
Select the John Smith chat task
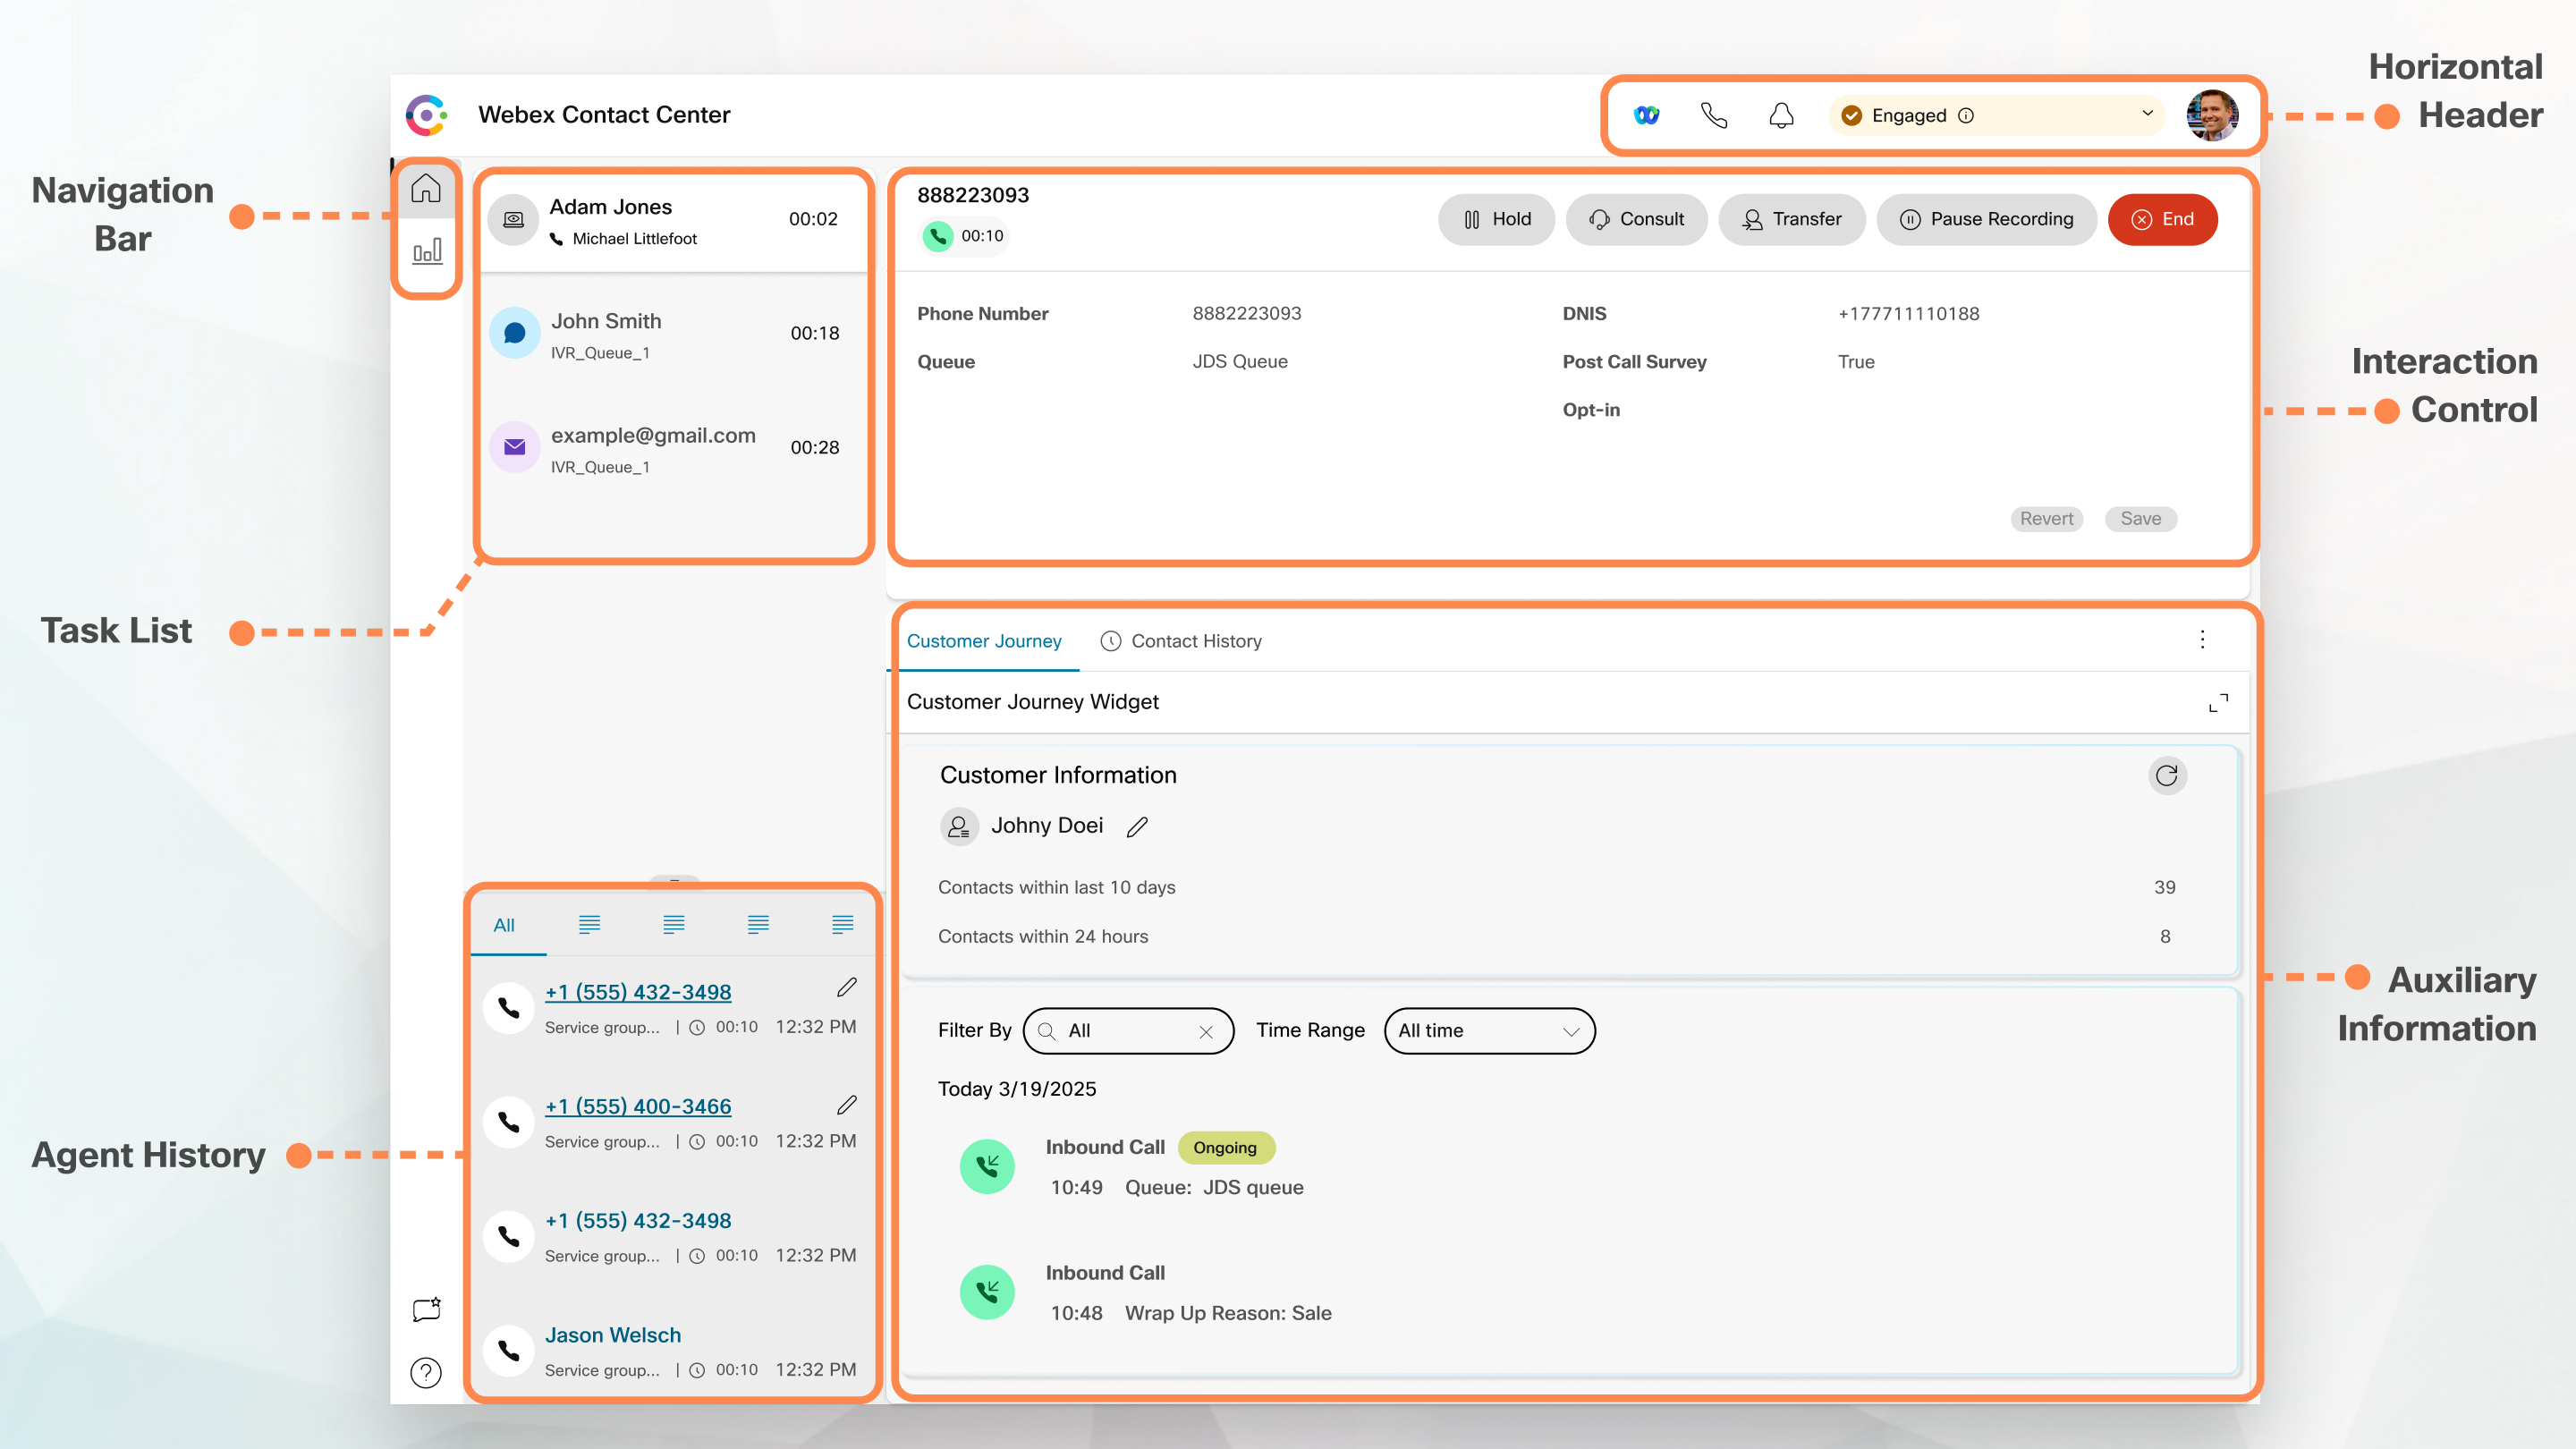[674, 334]
